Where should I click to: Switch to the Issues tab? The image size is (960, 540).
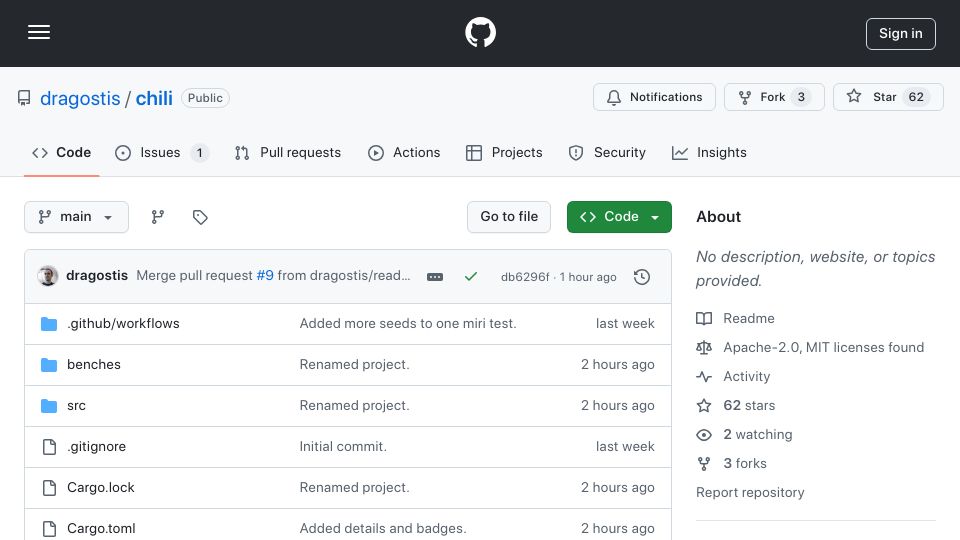coord(162,152)
